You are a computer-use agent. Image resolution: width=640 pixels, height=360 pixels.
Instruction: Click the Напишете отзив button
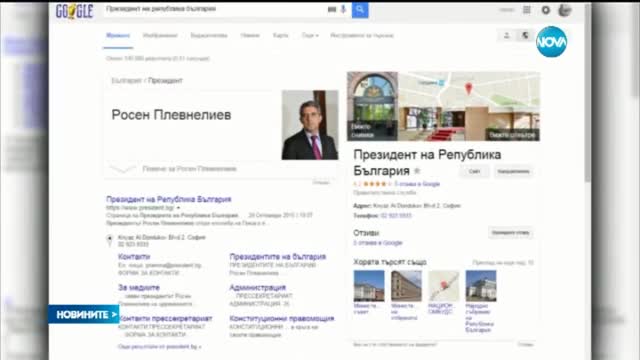tap(511, 233)
